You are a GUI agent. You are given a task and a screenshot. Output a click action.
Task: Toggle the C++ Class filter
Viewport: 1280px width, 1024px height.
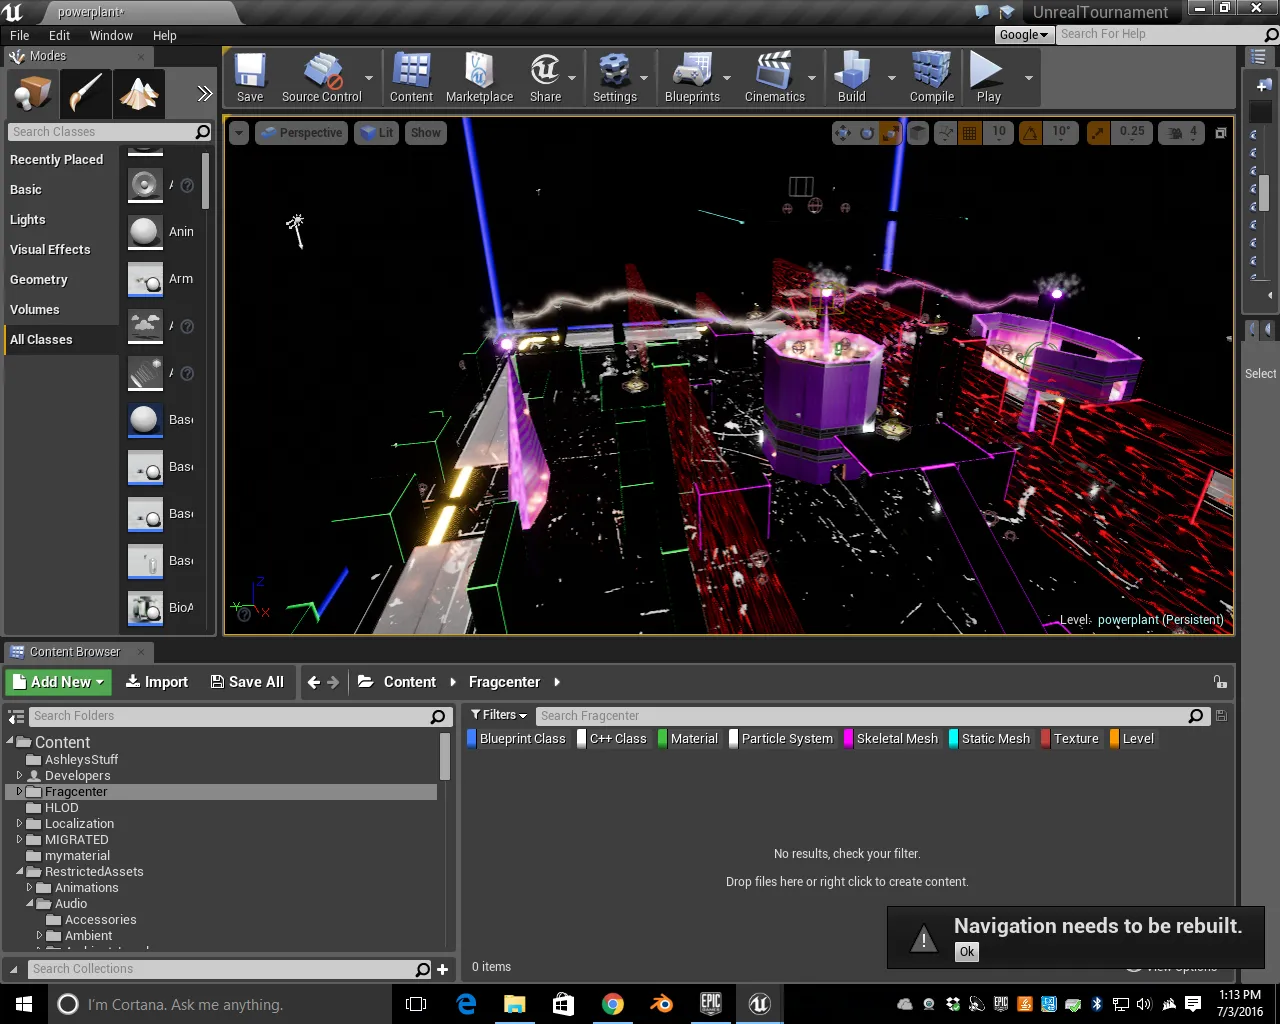pos(613,739)
